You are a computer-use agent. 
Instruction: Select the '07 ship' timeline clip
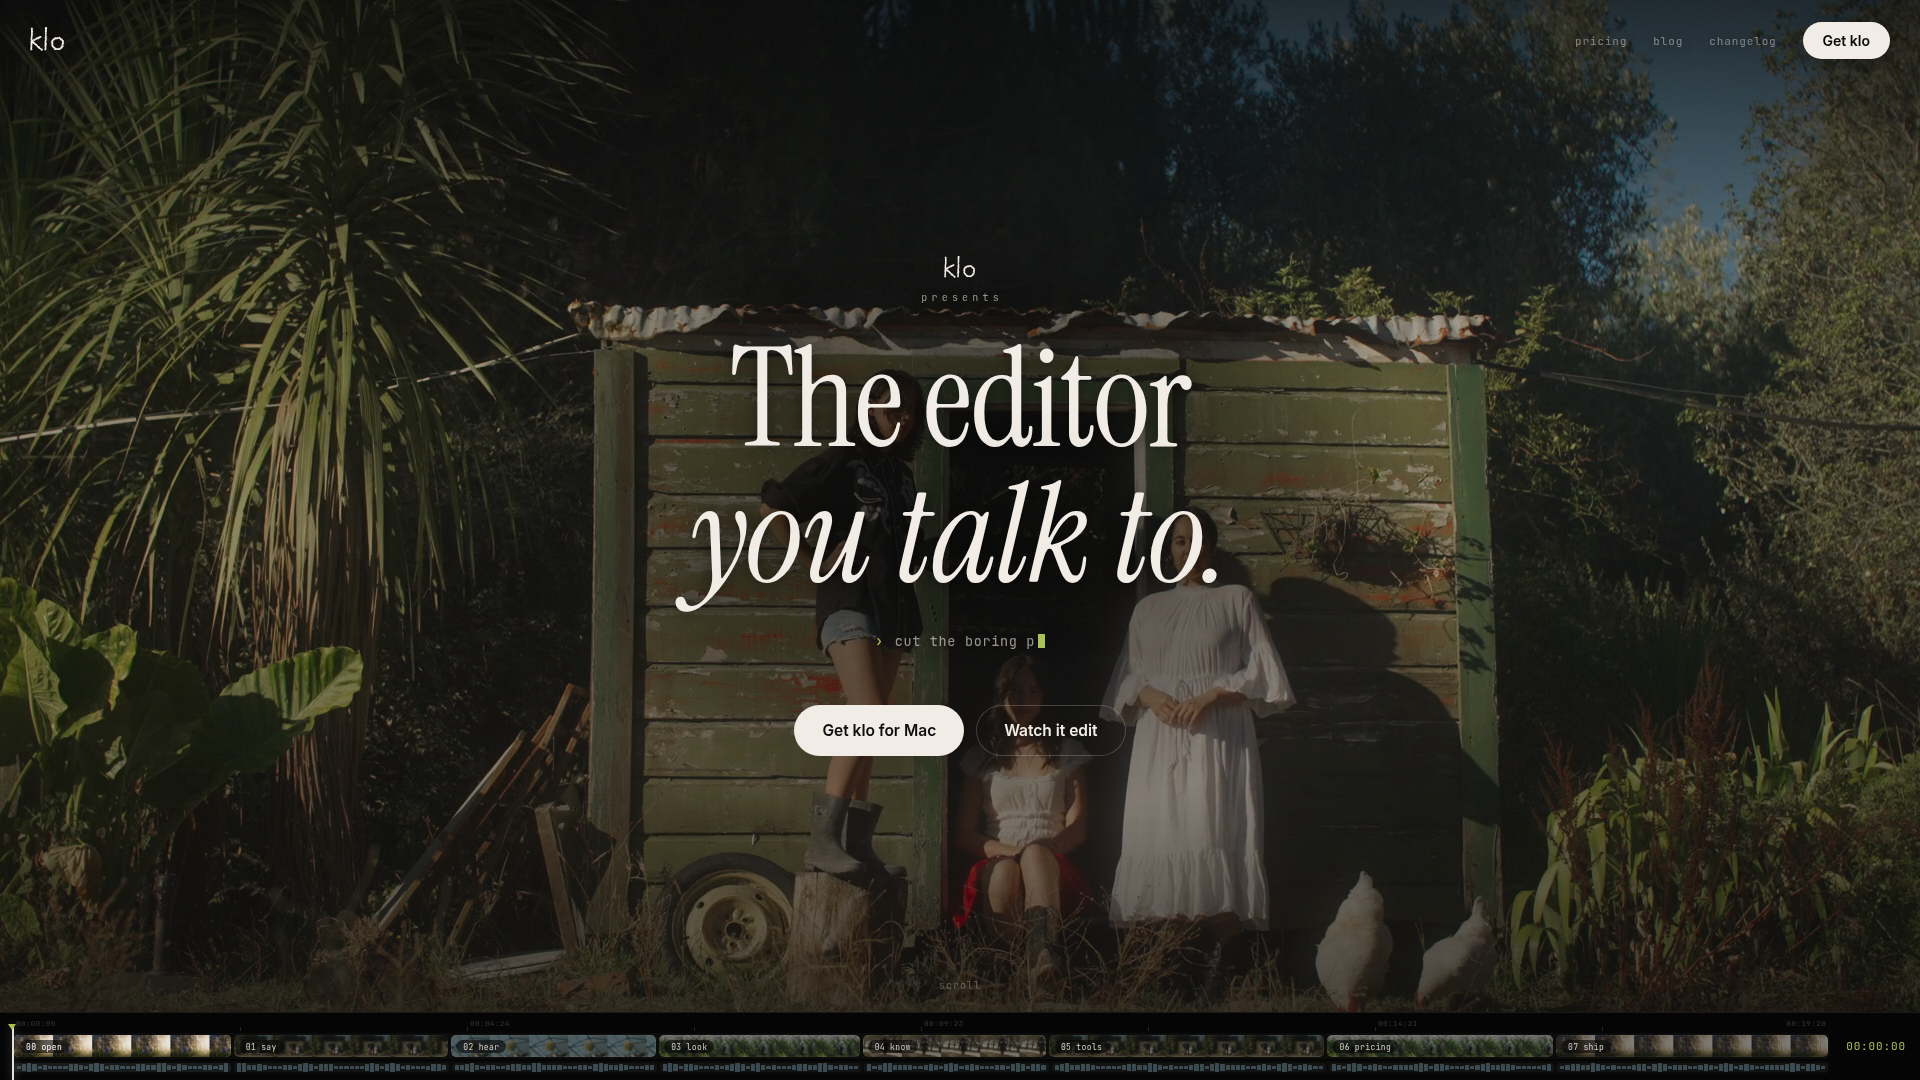(x=1692, y=1046)
